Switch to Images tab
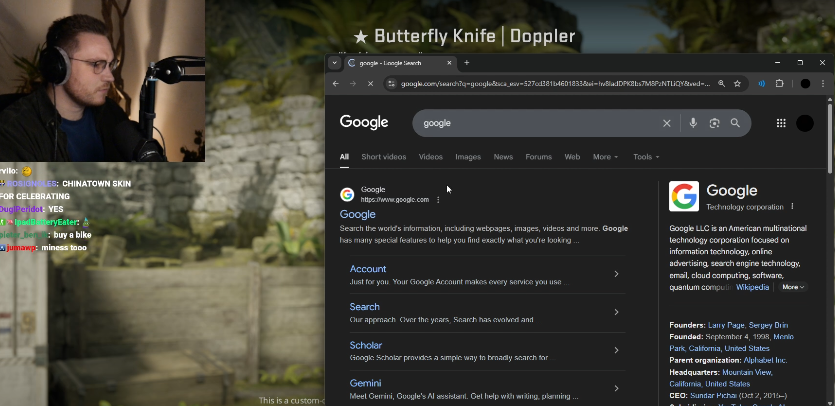Screen dimensions: 835x406 [x=468, y=157]
